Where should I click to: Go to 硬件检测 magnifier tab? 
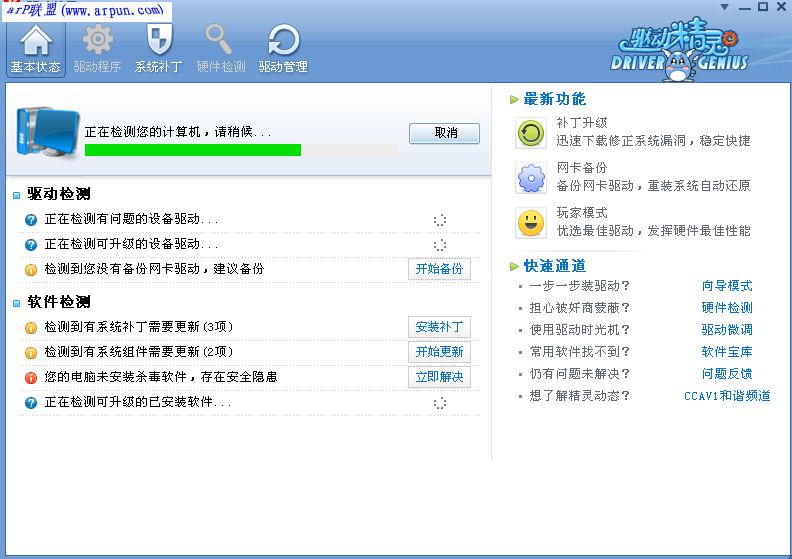pyautogui.click(x=221, y=49)
